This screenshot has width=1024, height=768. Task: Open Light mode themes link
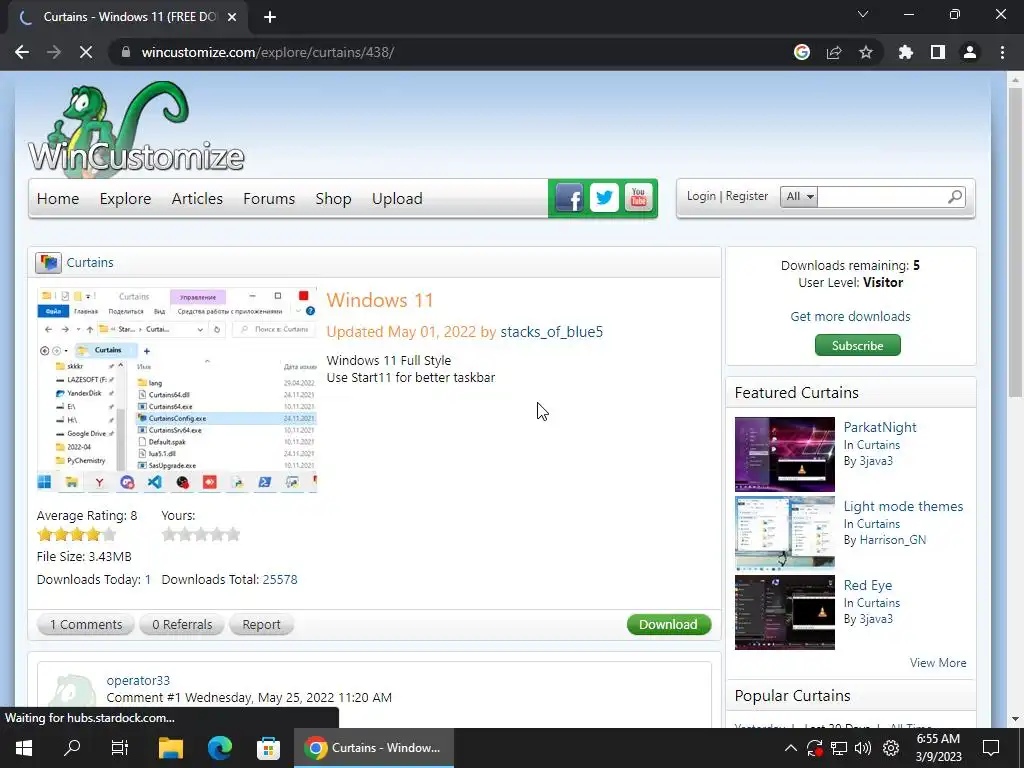[903, 506]
